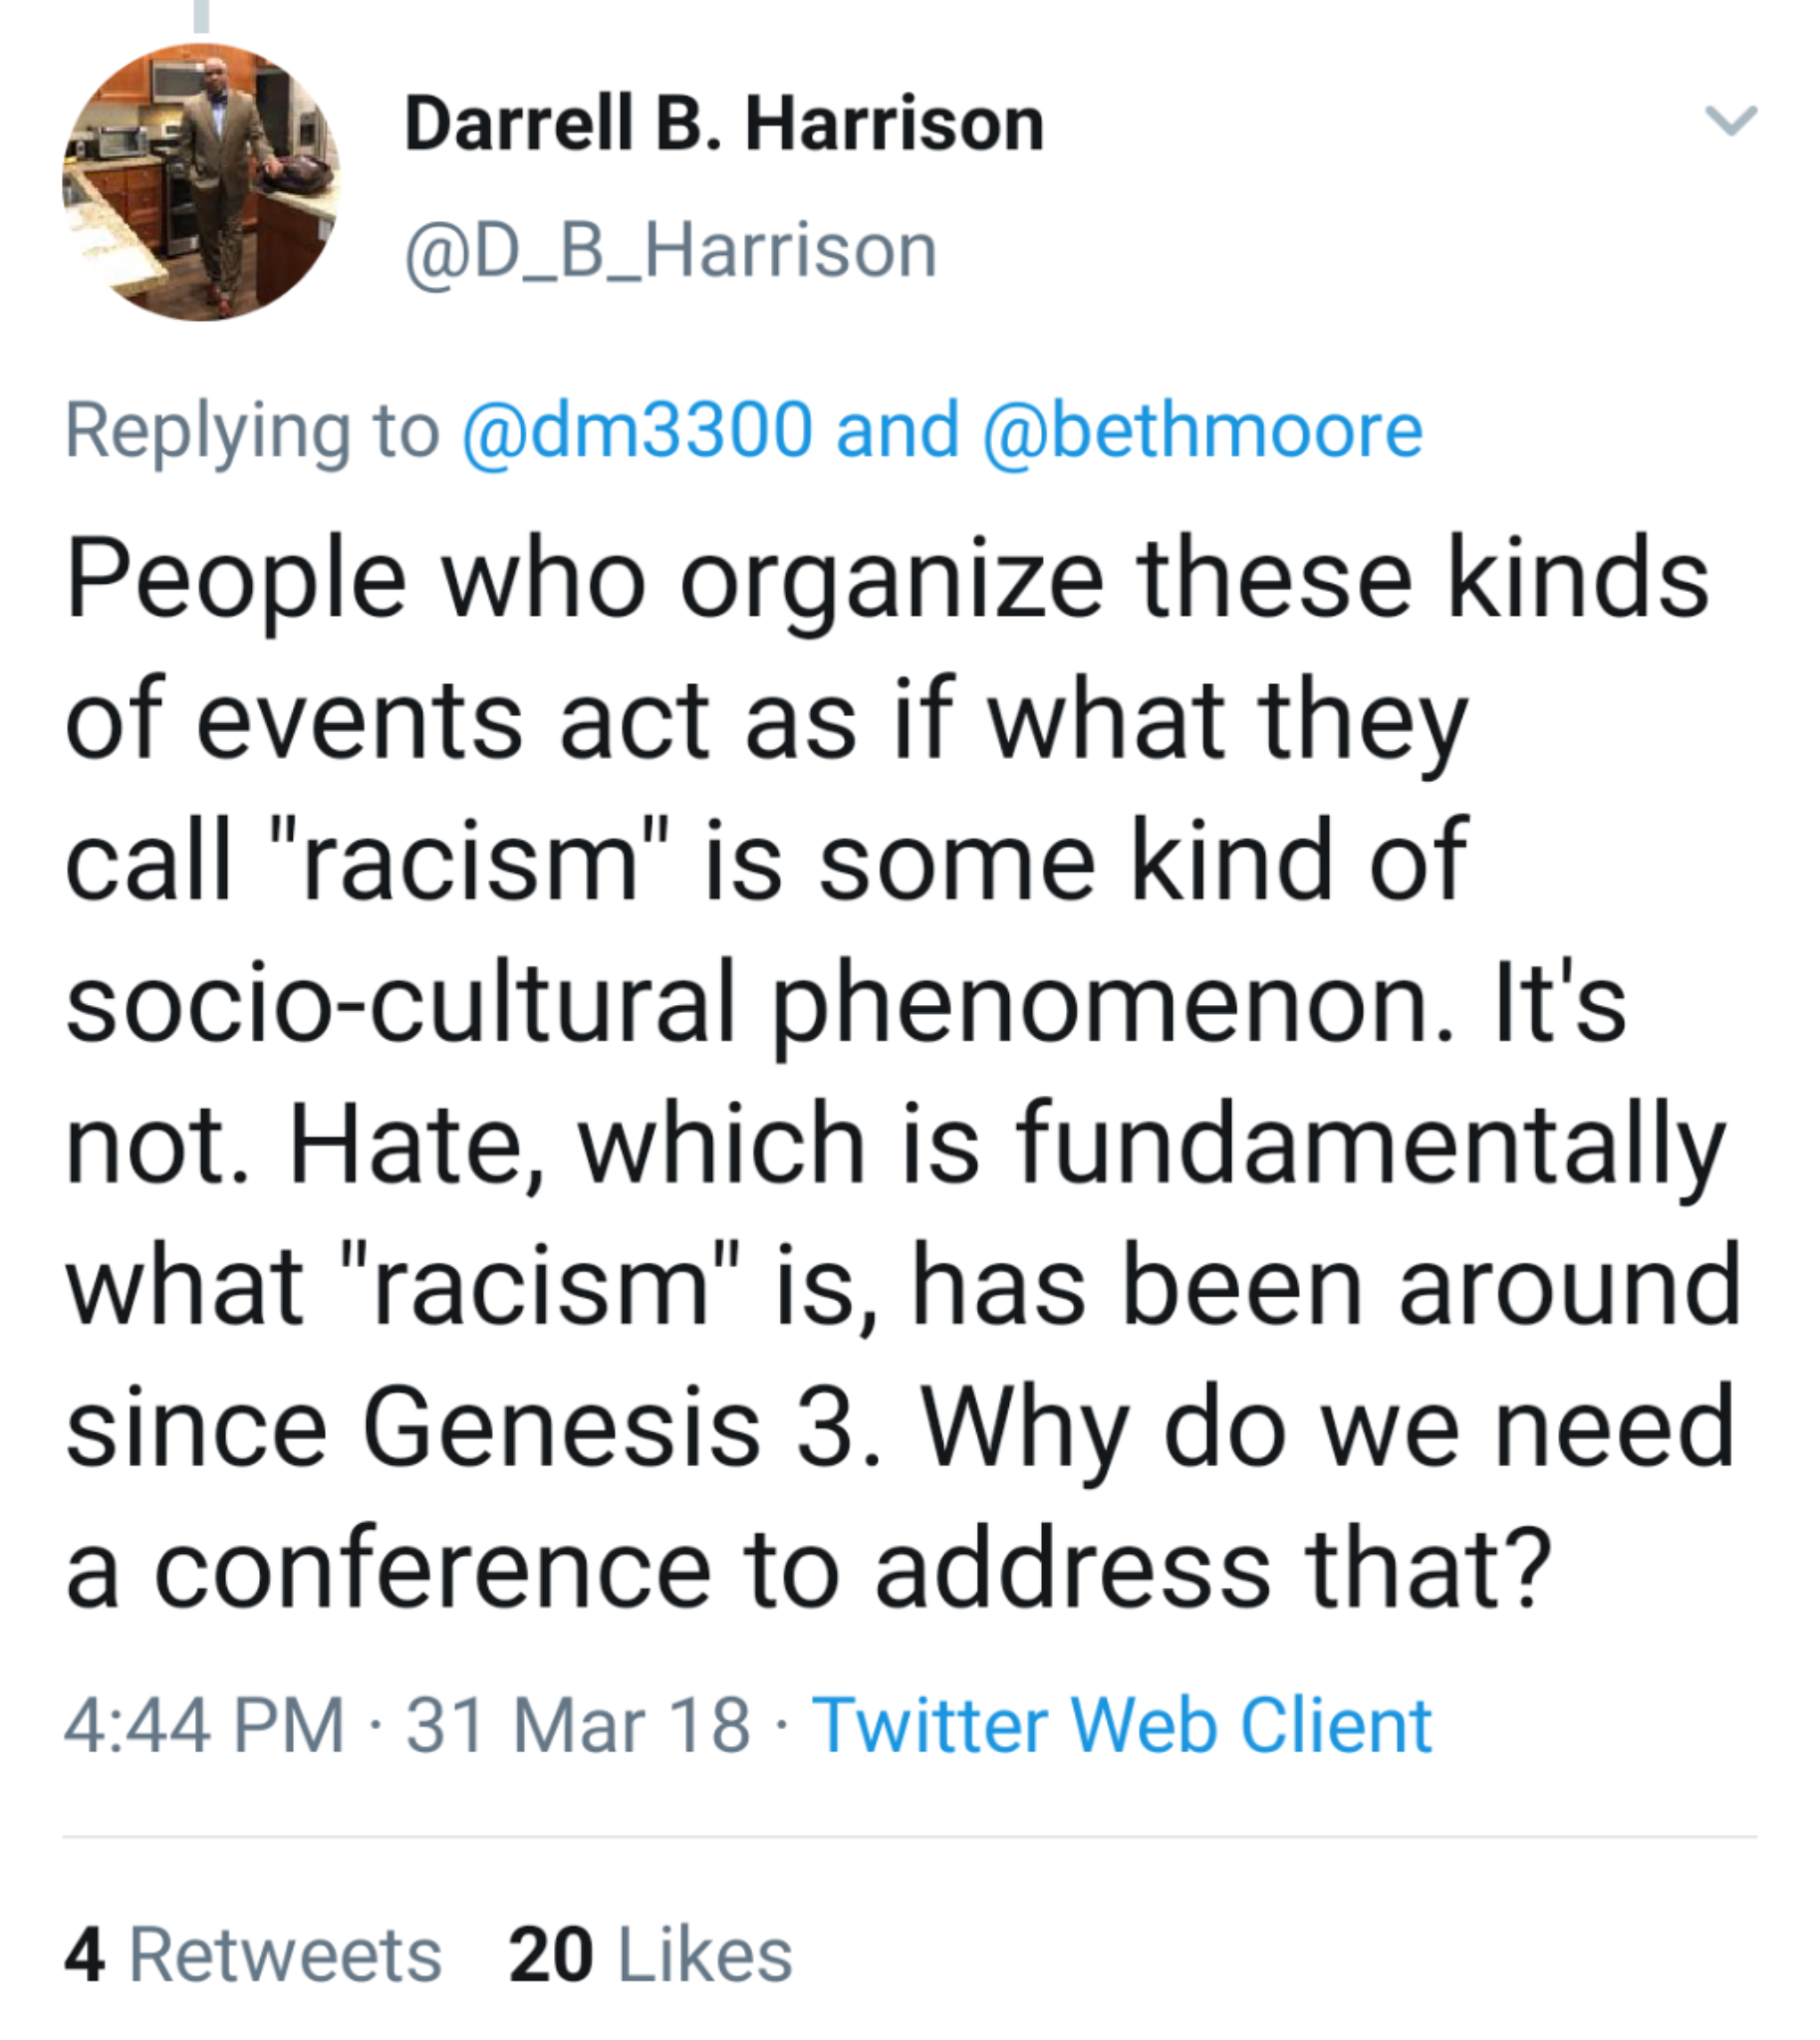Click the retweet count number 4
This screenshot has height=2040, width=1820.
(85, 1955)
